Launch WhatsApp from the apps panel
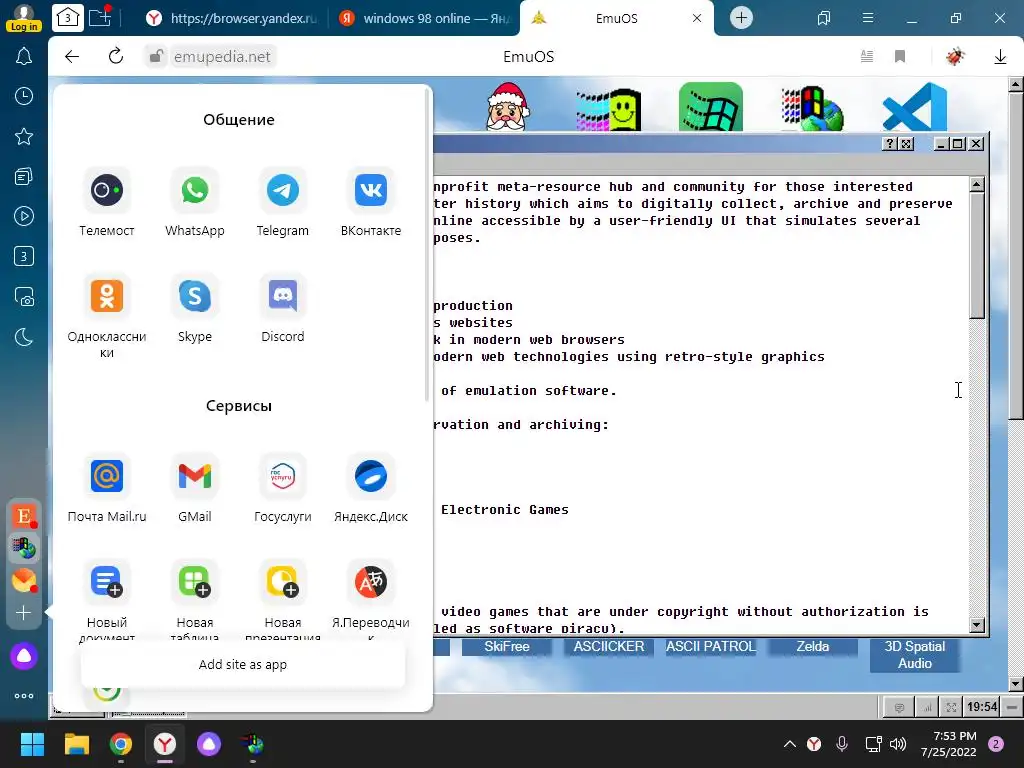The height and width of the screenshot is (768, 1024). pyautogui.click(x=195, y=191)
